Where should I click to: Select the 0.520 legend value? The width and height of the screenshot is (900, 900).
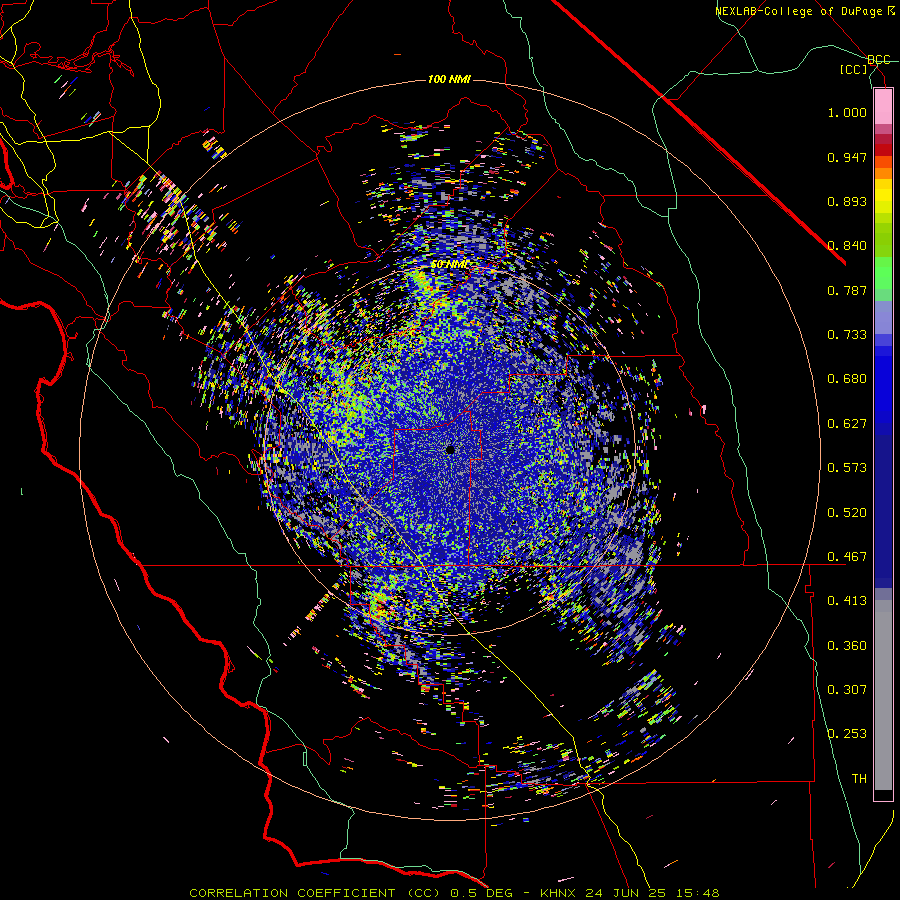click(847, 513)
